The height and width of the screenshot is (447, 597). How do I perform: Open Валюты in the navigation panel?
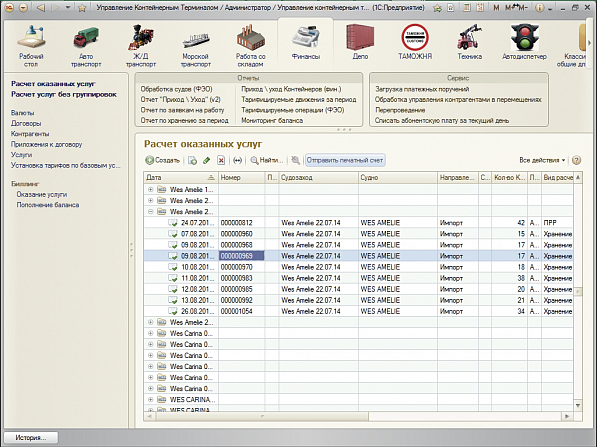point(22,113)
